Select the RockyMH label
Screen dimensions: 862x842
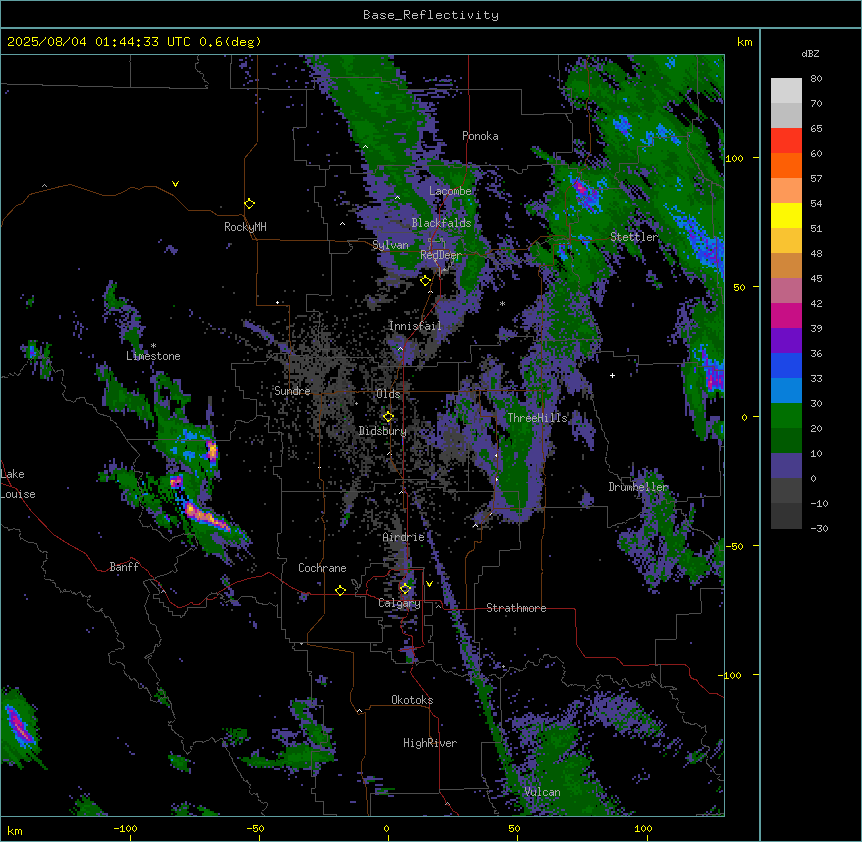[x=245, y=227]
